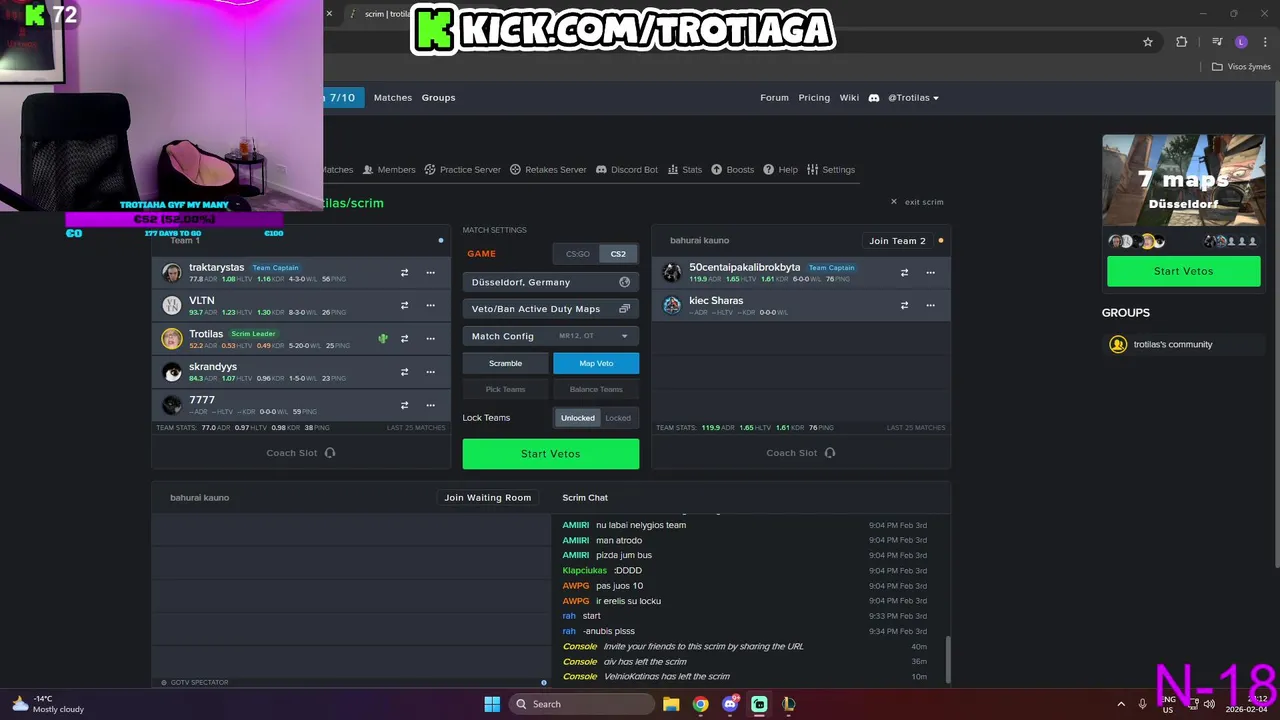The image size is (1280, 720).
Task: Choose the Scramble team mode
Action: point(505,363)
